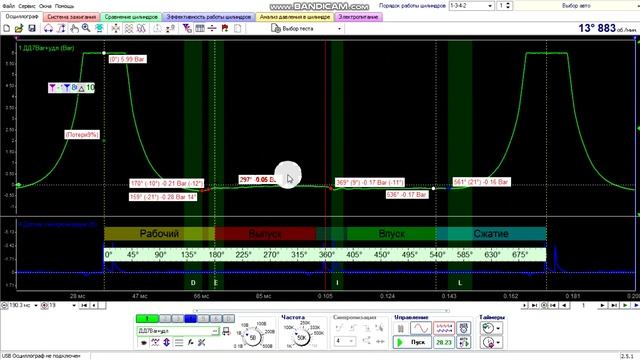Toggle channel 1 green button

147,318
